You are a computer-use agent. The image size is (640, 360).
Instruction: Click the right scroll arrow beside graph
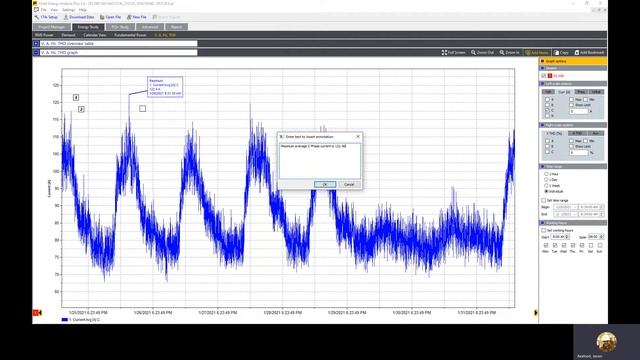(x=536, y=313)
